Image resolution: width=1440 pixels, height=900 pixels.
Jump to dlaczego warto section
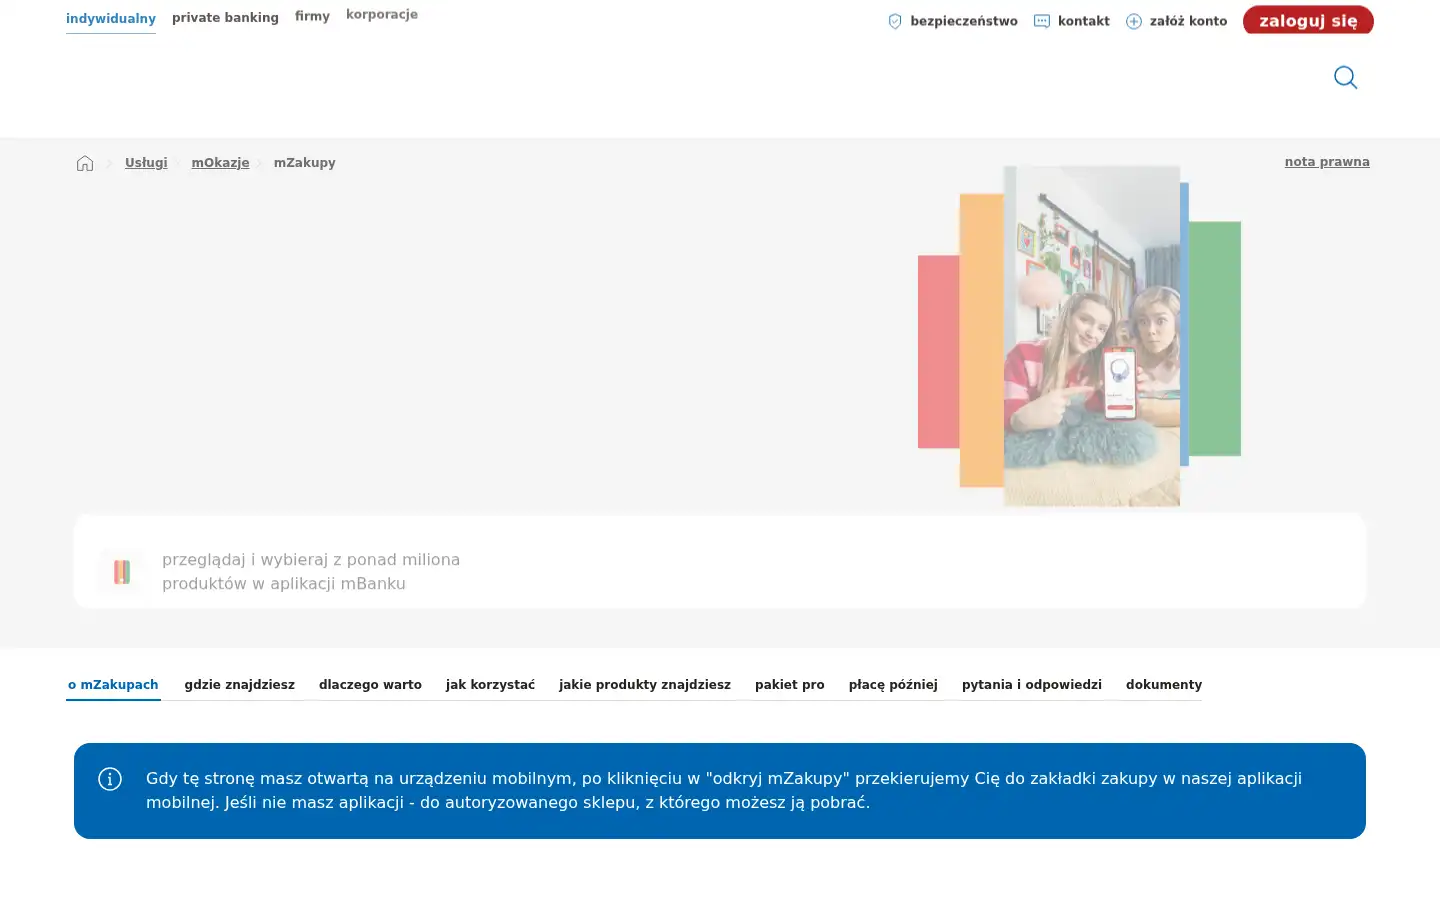(x=370, y=685)
